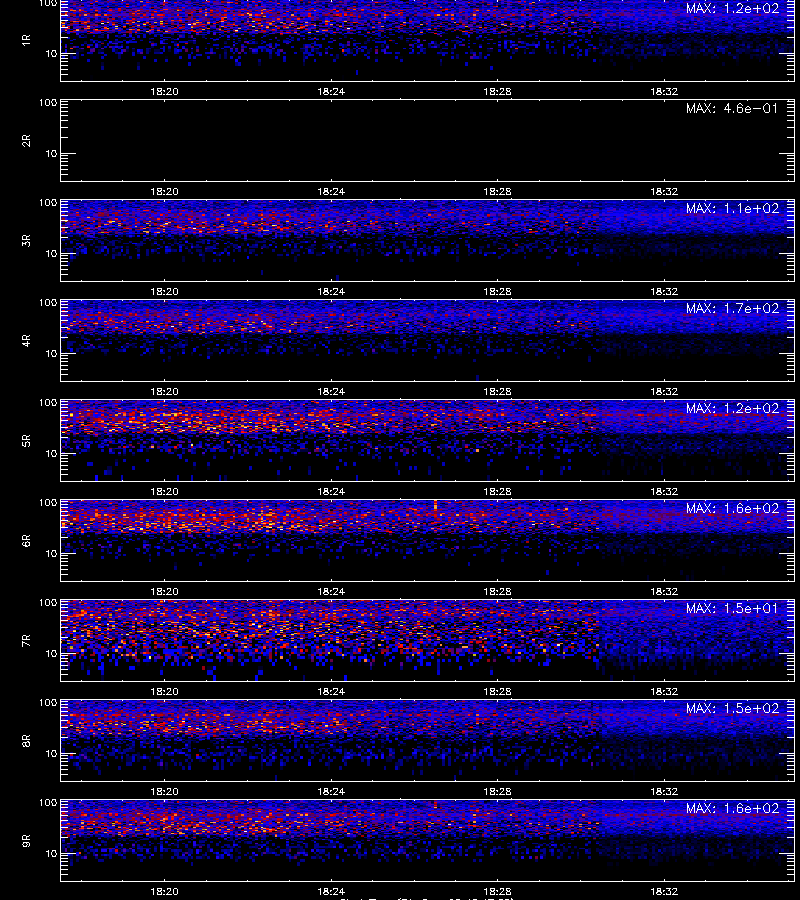Select the 2R y-axis panel label
The image size is (800, 900).
coord(26,141)
